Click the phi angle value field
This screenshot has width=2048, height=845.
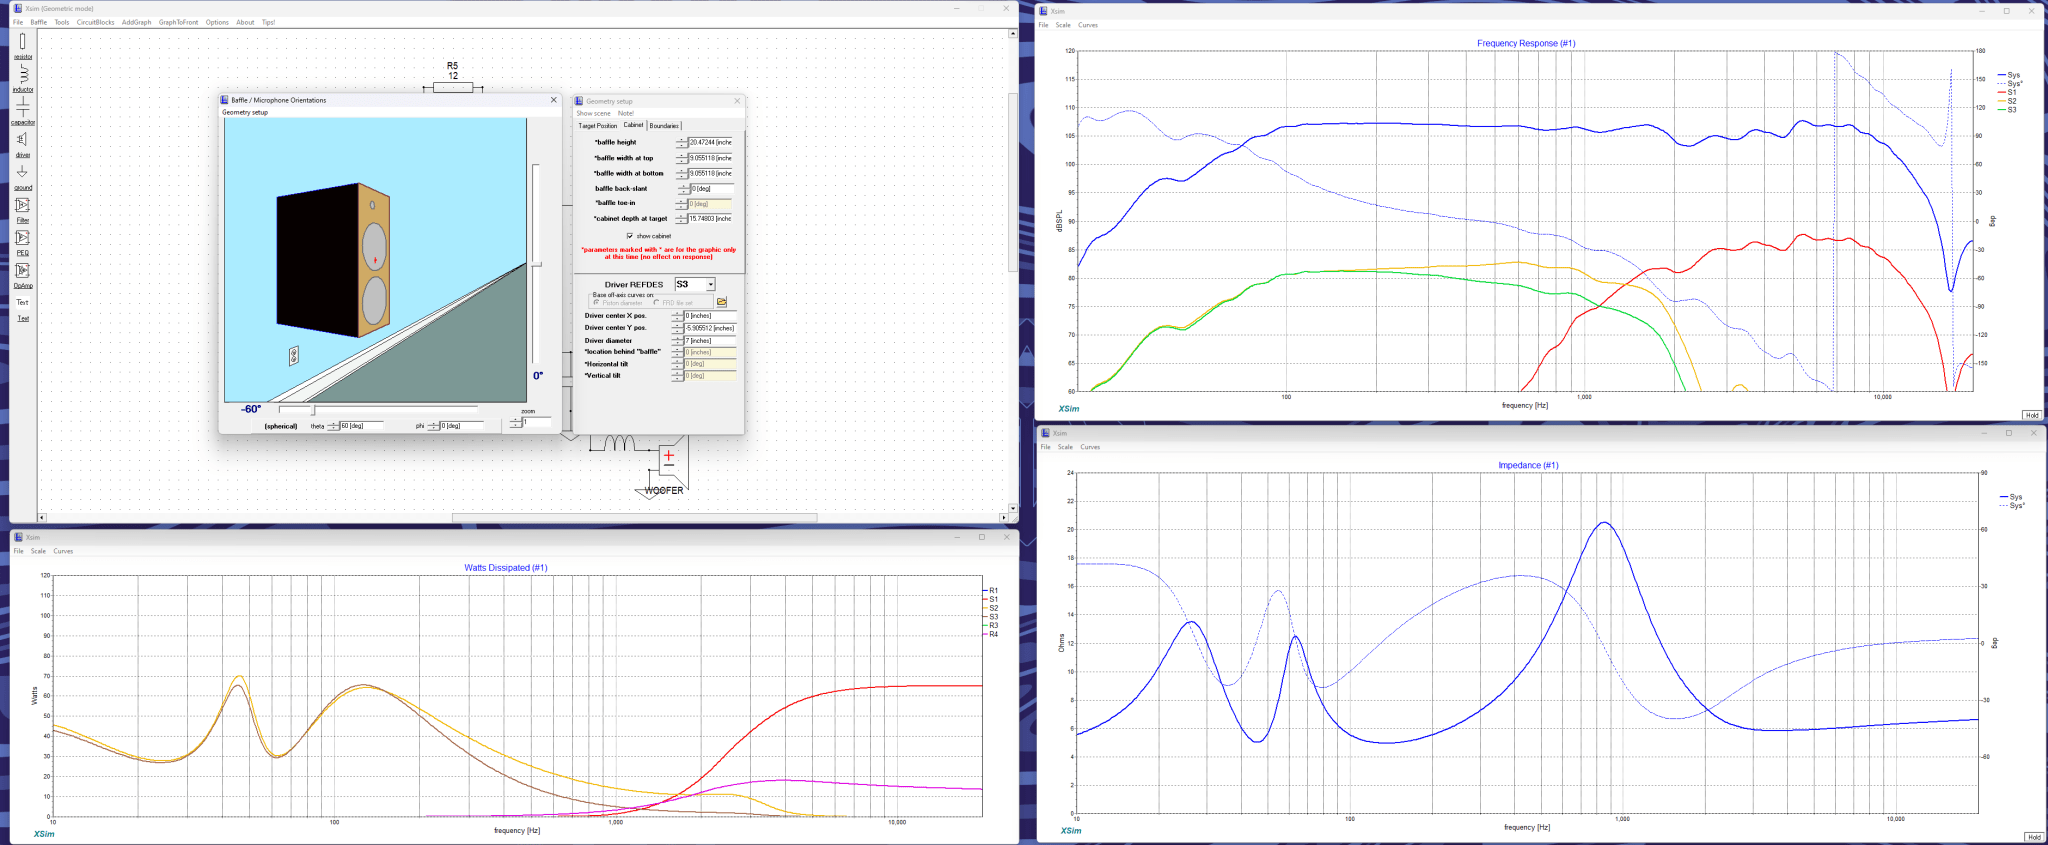[x=463, y=425]
